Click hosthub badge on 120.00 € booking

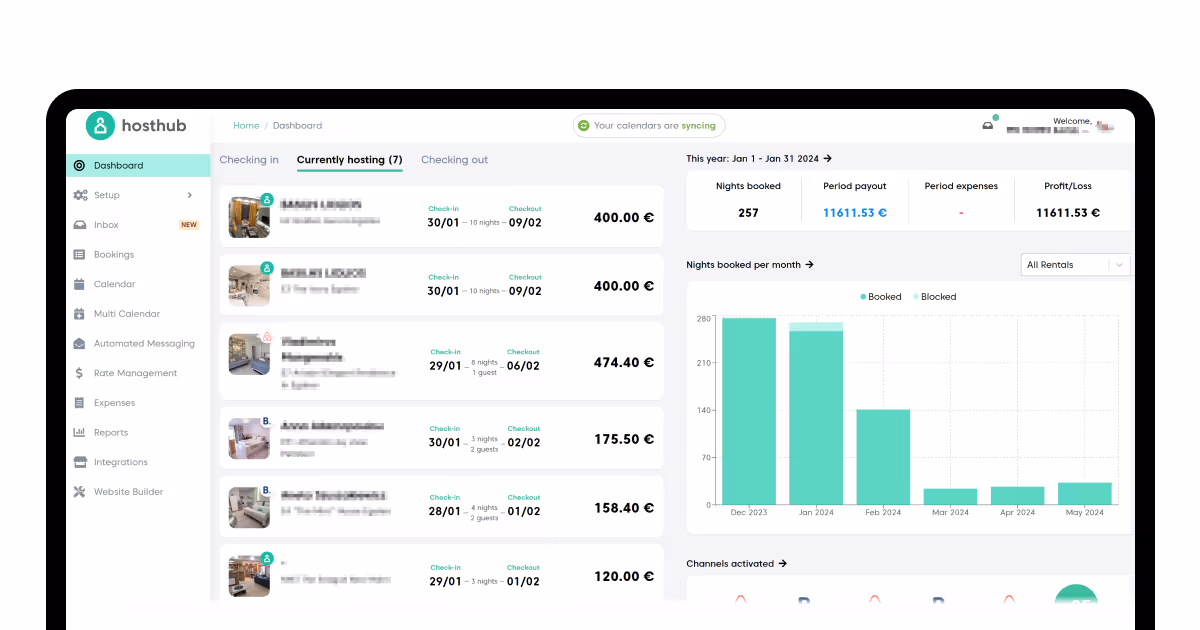[x=267, y=559]
